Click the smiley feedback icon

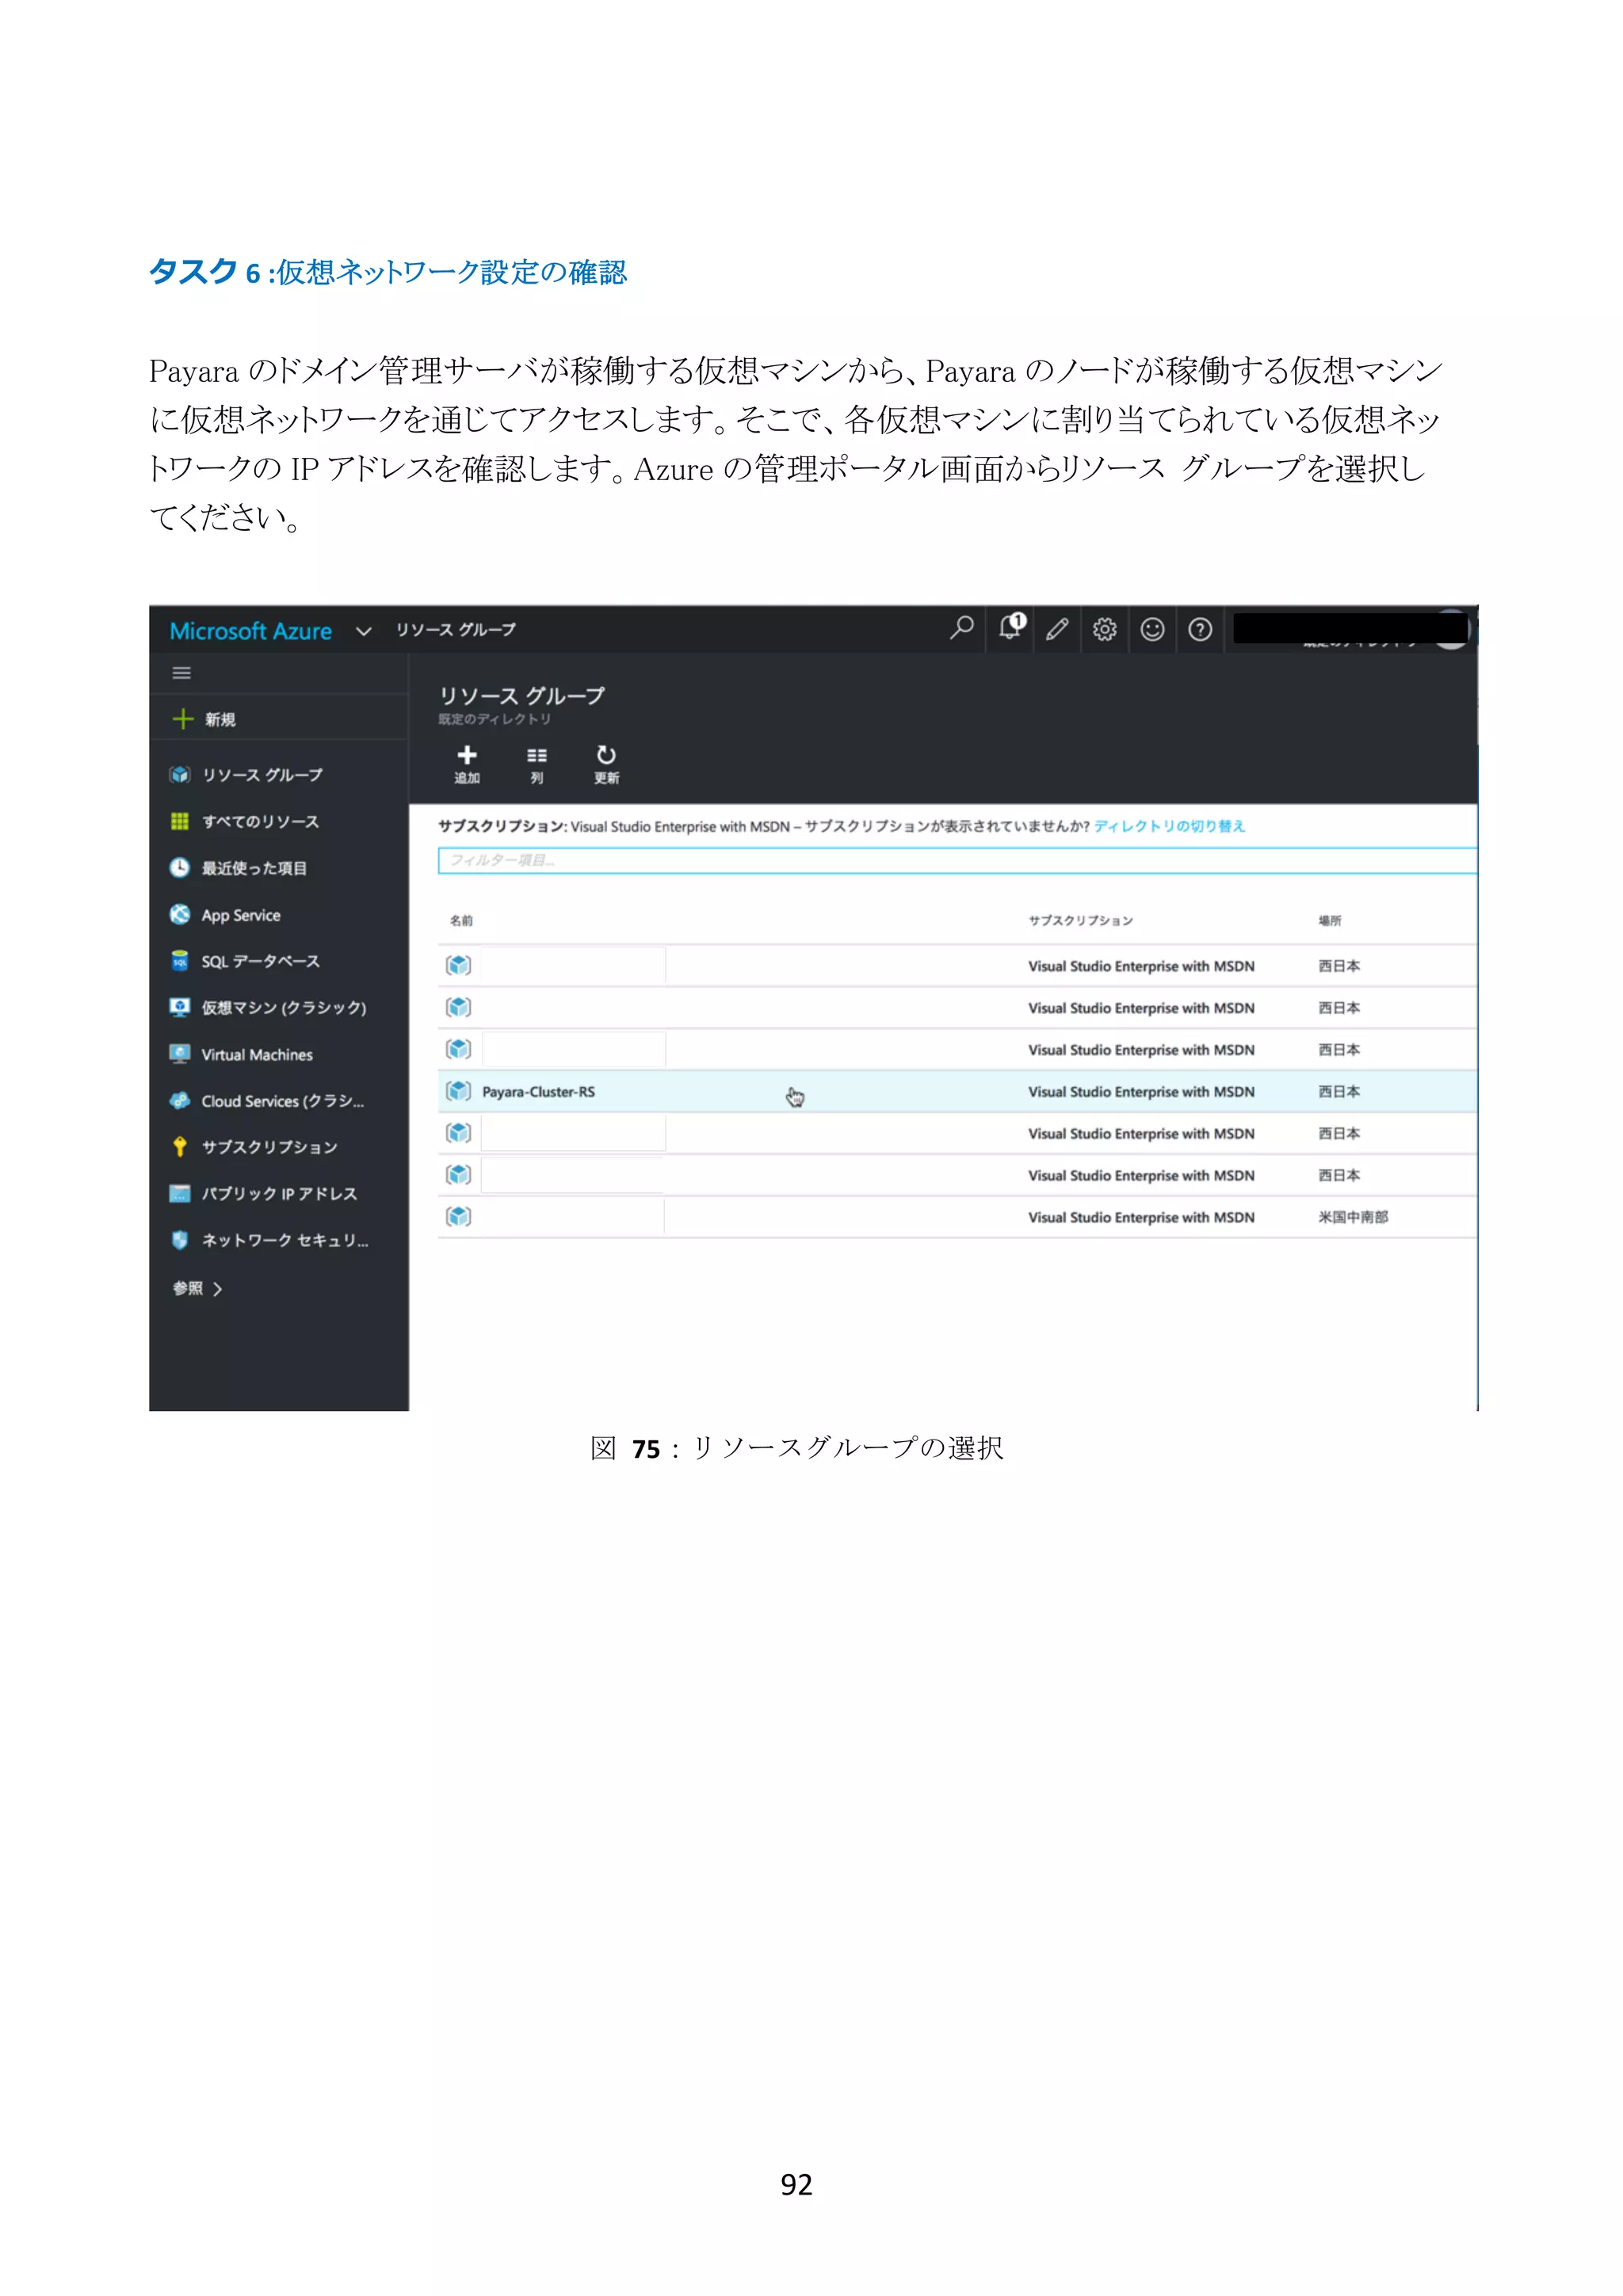pos(1152,629)
